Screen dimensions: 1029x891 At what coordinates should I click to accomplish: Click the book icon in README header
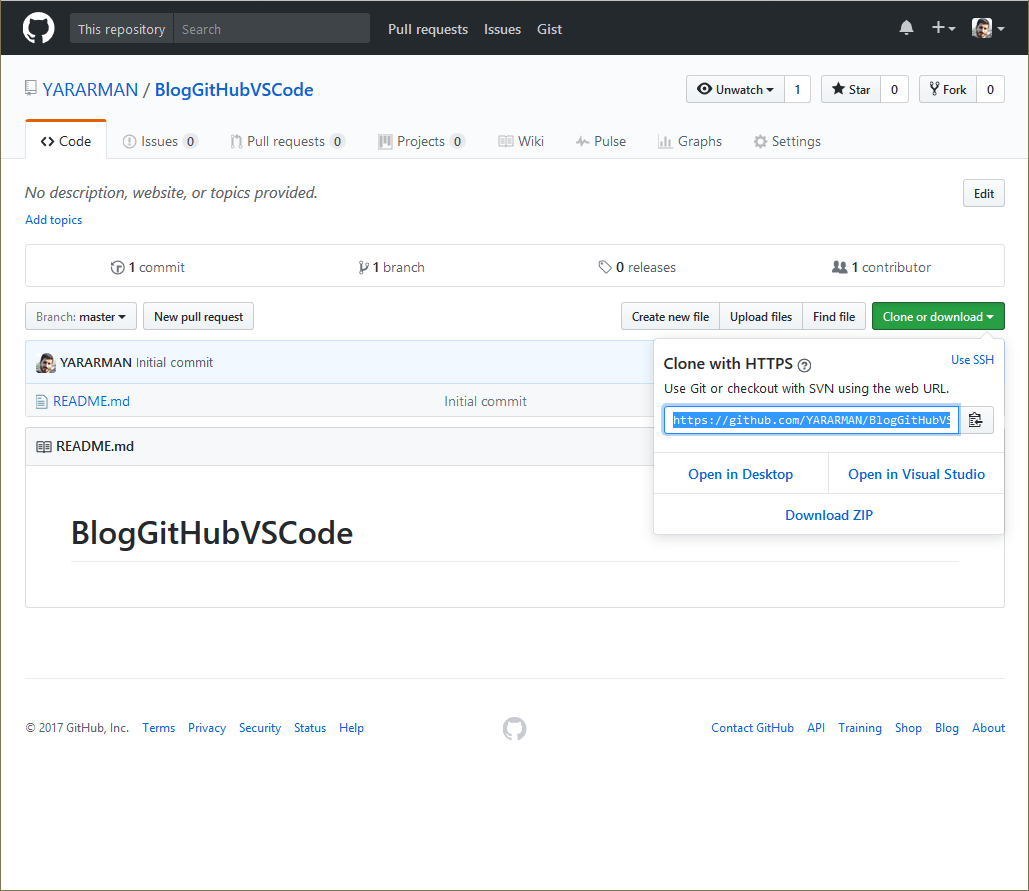43,447
